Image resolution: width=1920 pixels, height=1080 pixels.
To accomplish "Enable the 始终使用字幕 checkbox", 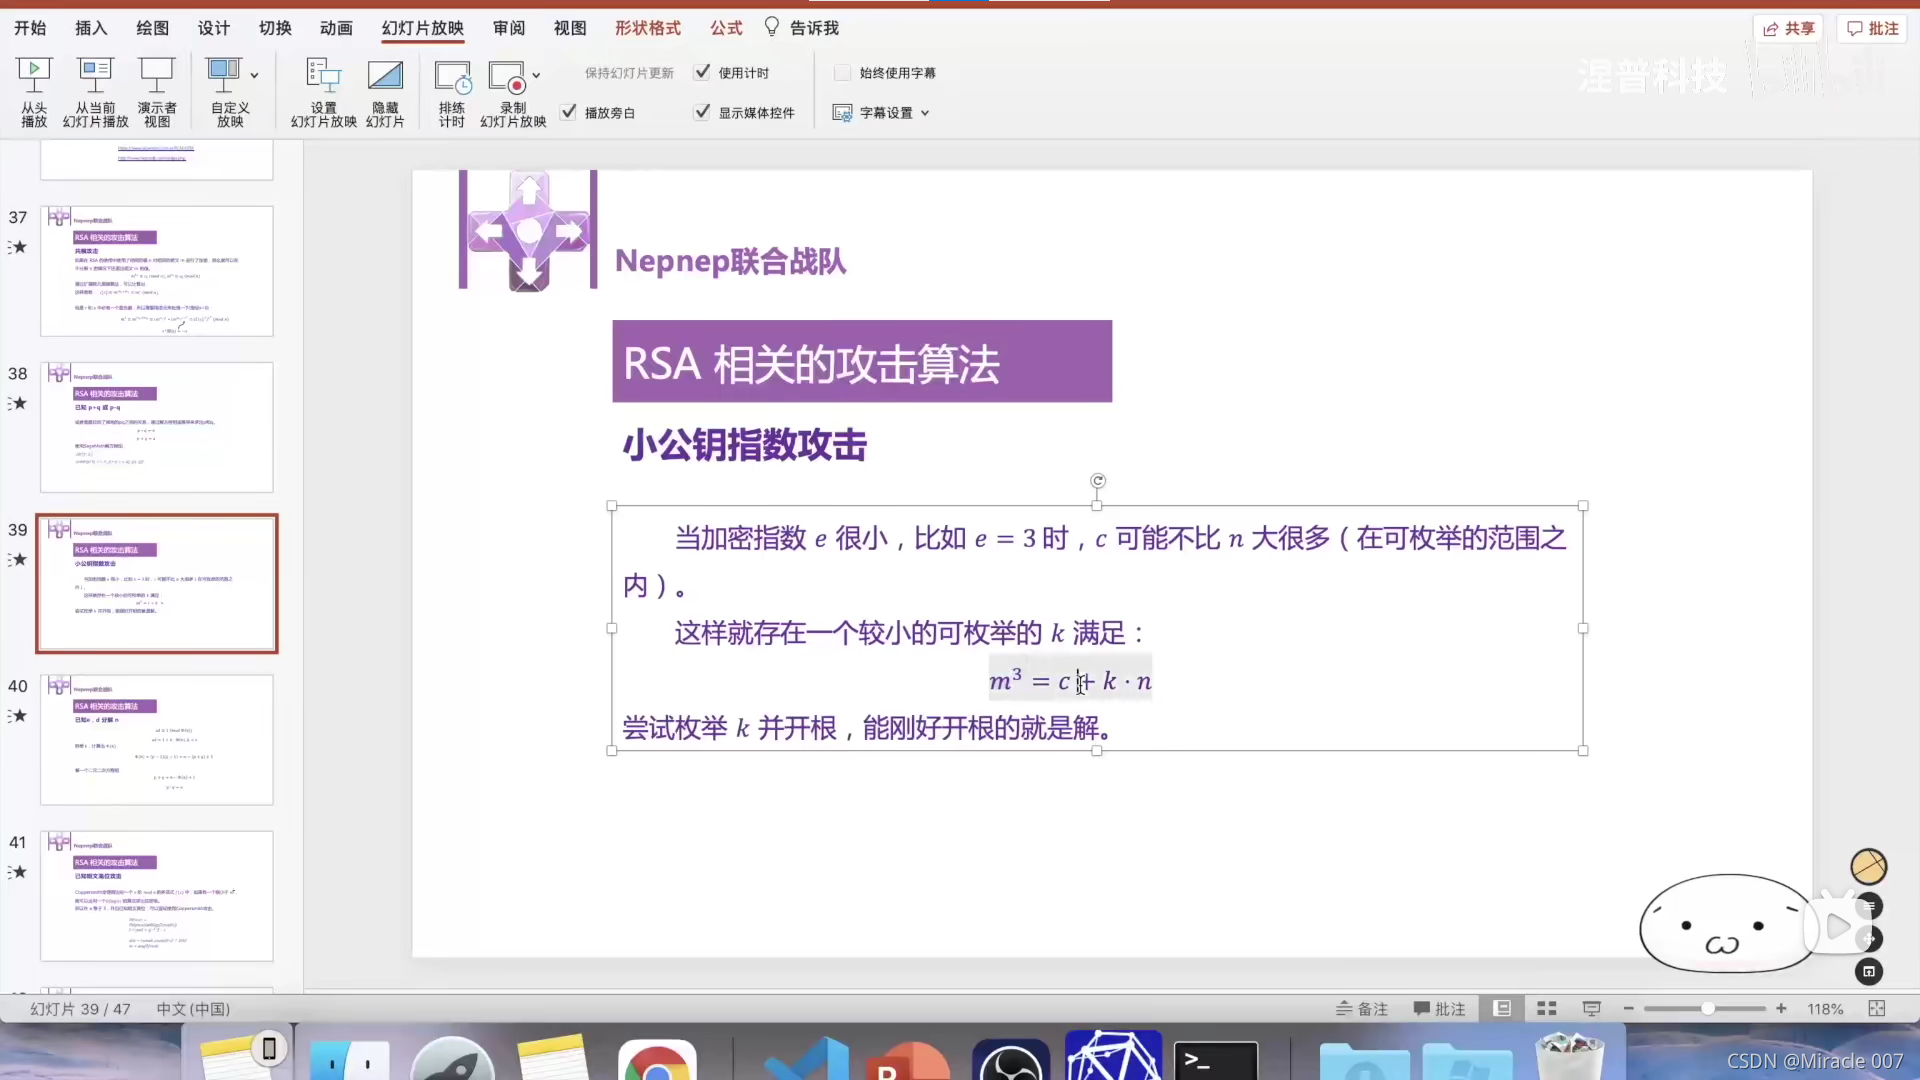I will (842, 72).
